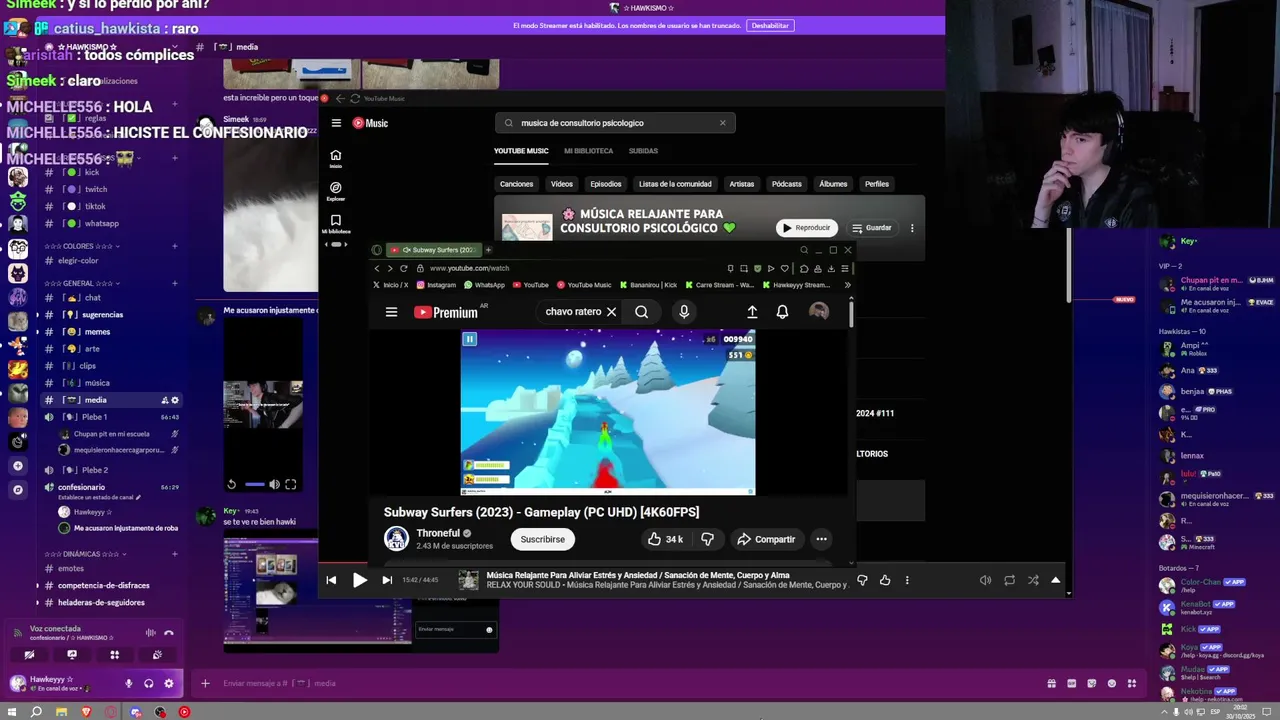Mute YouTube Music player volume
The width and height of the screenshot is (1280, 720).
tap(985, 580)
